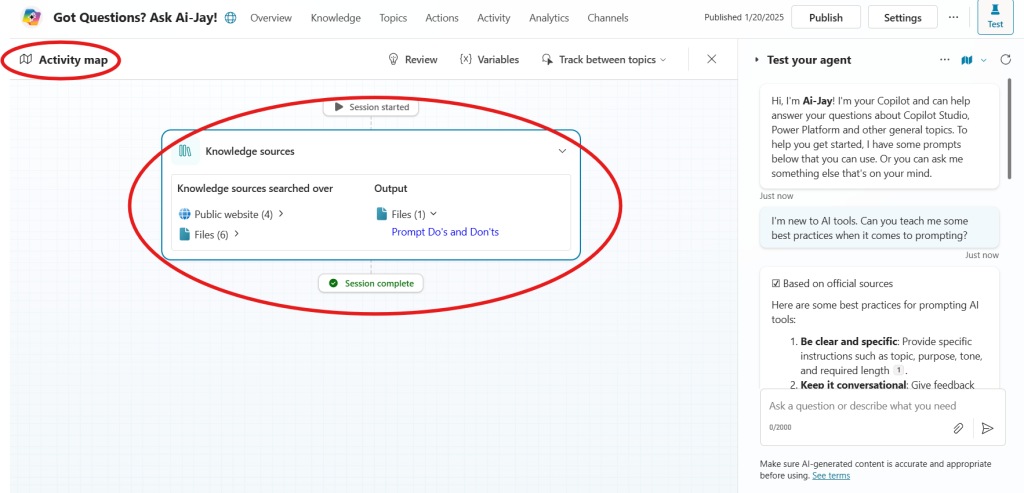1024x493 pixels.
Task: Click the Files (6) document icon
Action: [x=184, y=234]
